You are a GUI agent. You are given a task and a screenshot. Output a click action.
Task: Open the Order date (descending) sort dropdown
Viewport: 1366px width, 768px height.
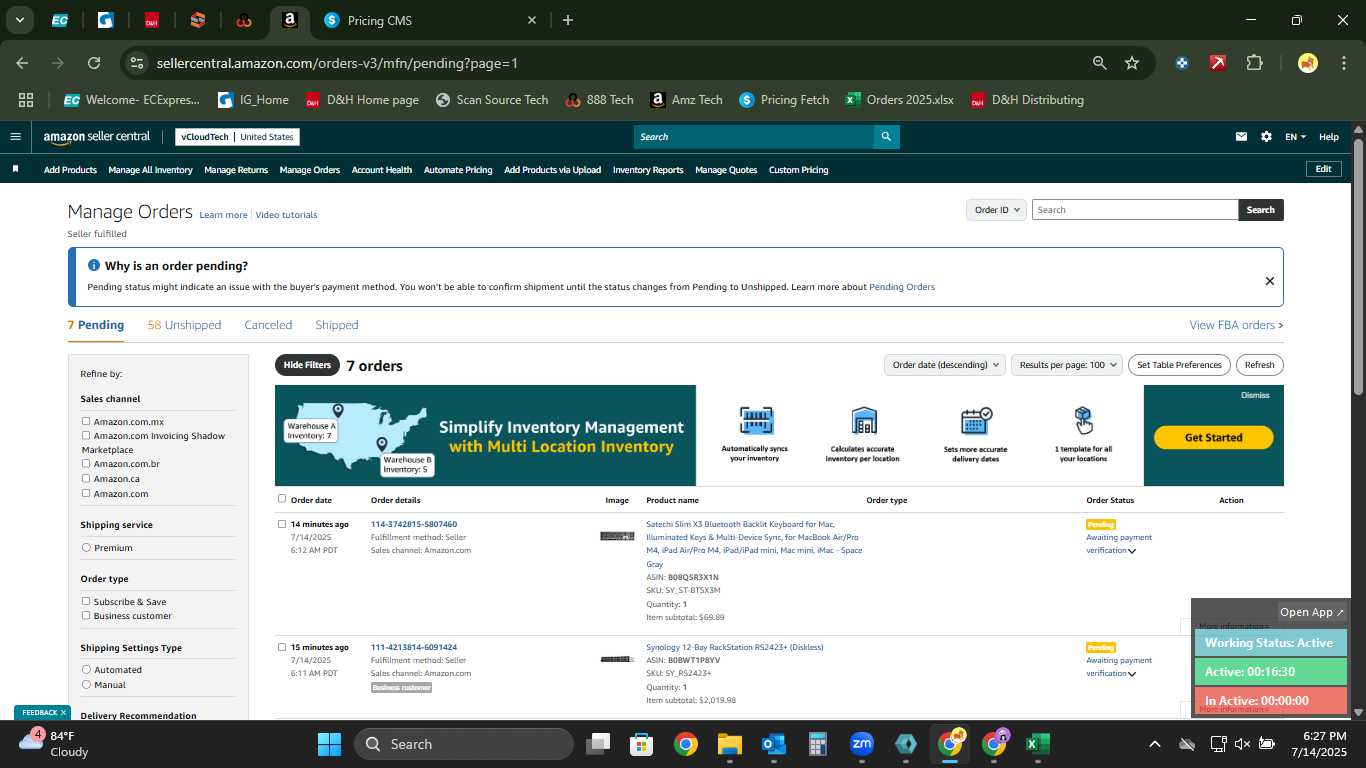pos(944,365)
